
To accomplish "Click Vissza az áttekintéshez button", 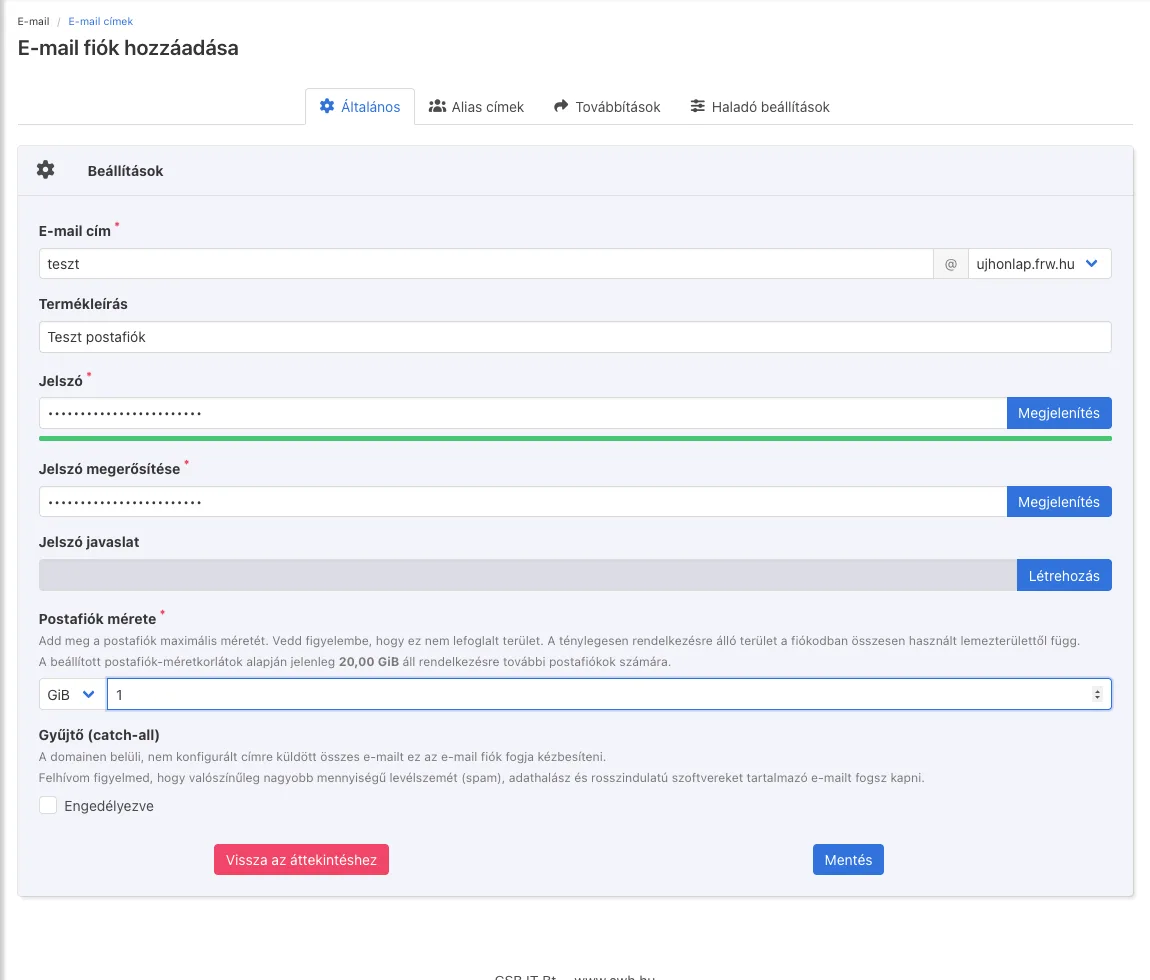I will pos(301,860).
